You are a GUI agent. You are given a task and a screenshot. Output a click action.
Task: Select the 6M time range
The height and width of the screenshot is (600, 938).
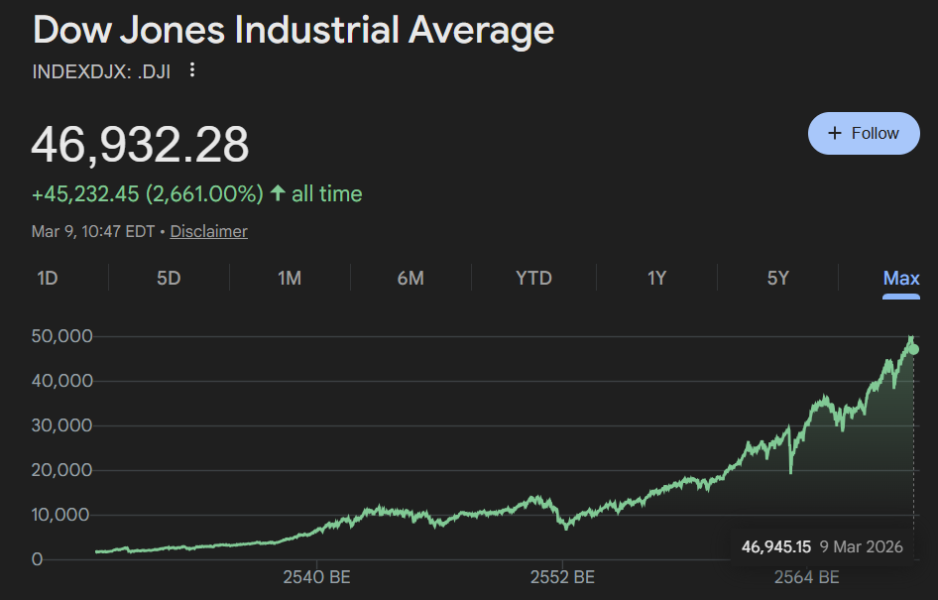(410, 278)
